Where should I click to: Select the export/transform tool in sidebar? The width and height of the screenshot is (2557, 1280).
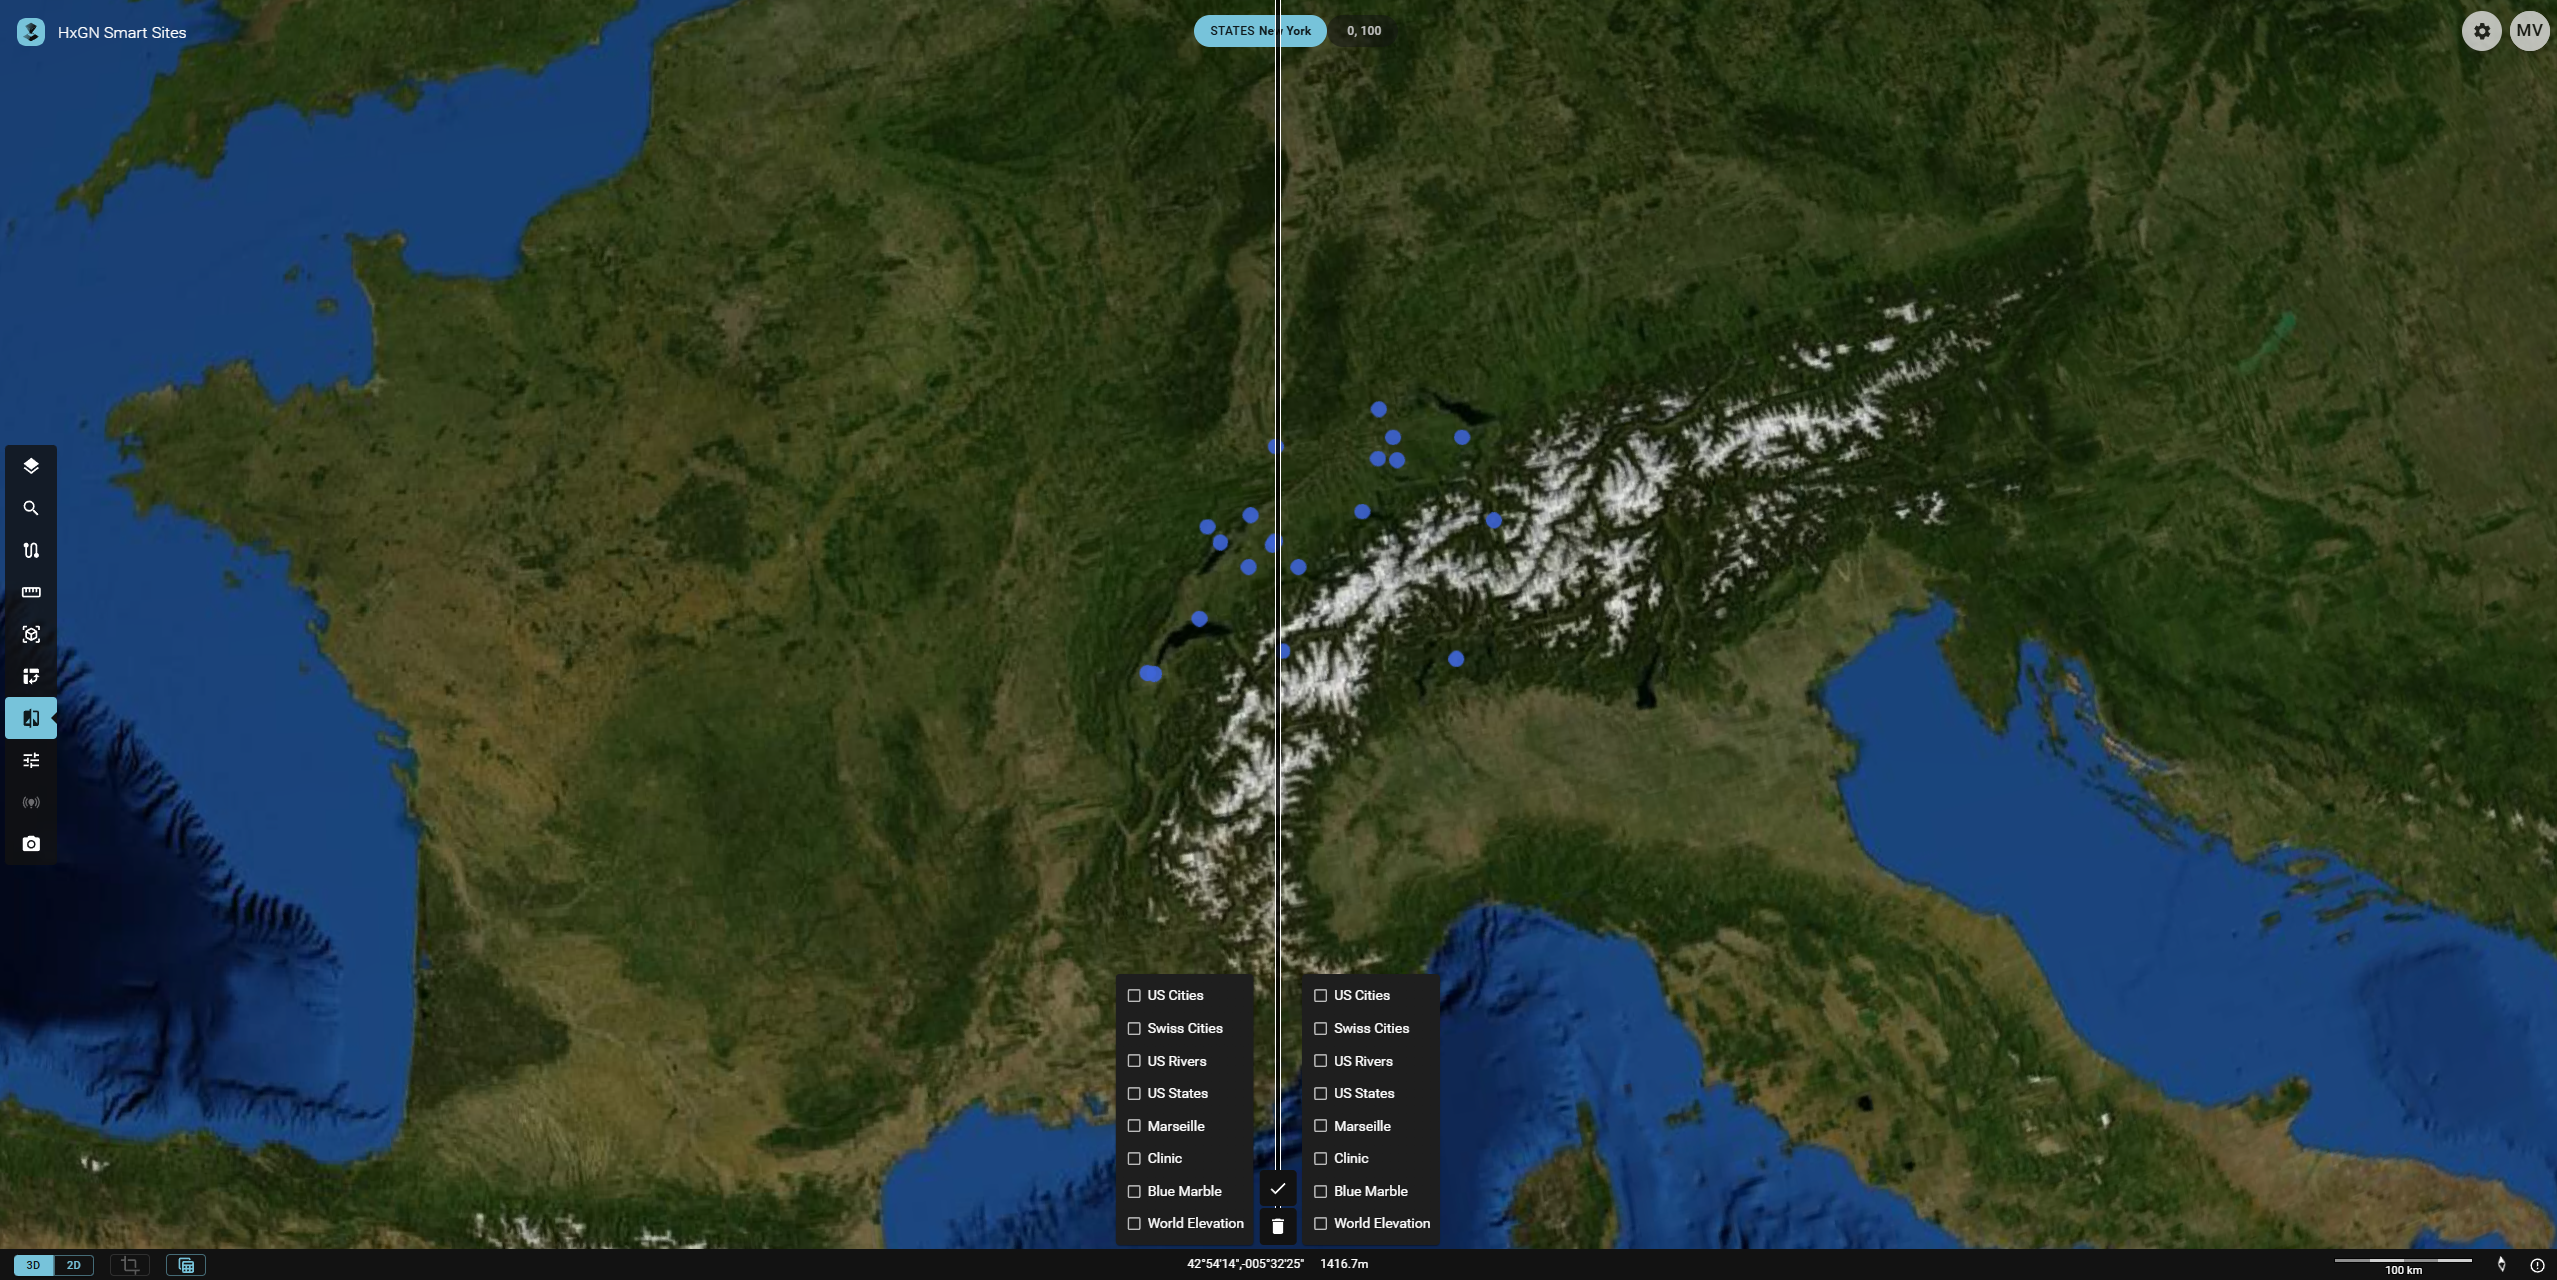click(31, 675)
